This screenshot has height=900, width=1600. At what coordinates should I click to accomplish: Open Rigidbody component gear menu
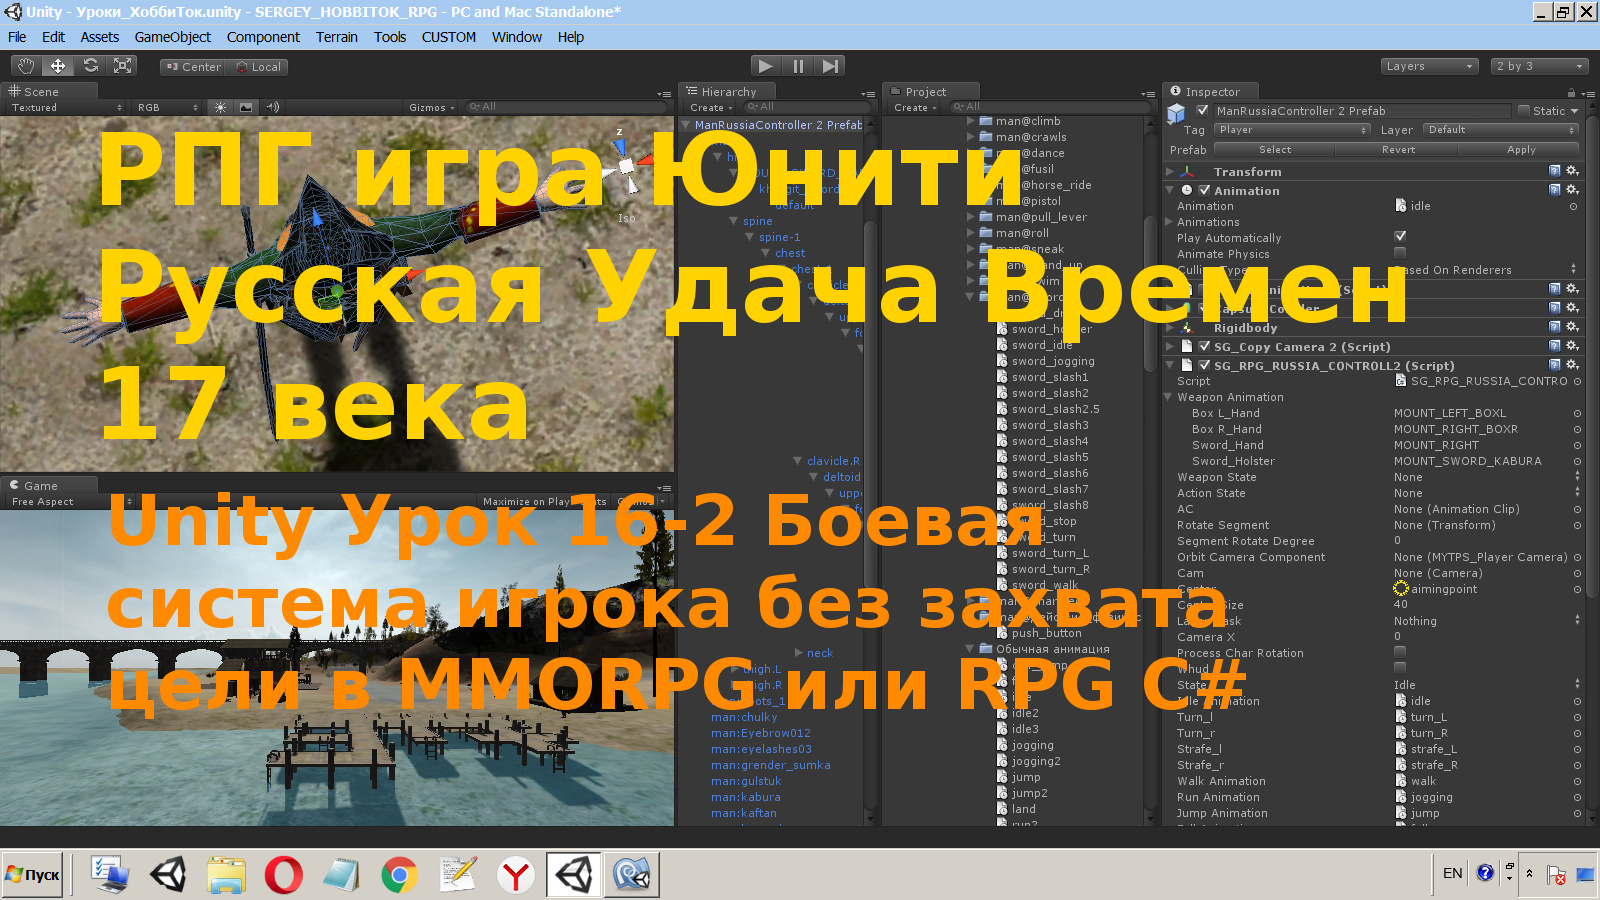coord(1572,327)
